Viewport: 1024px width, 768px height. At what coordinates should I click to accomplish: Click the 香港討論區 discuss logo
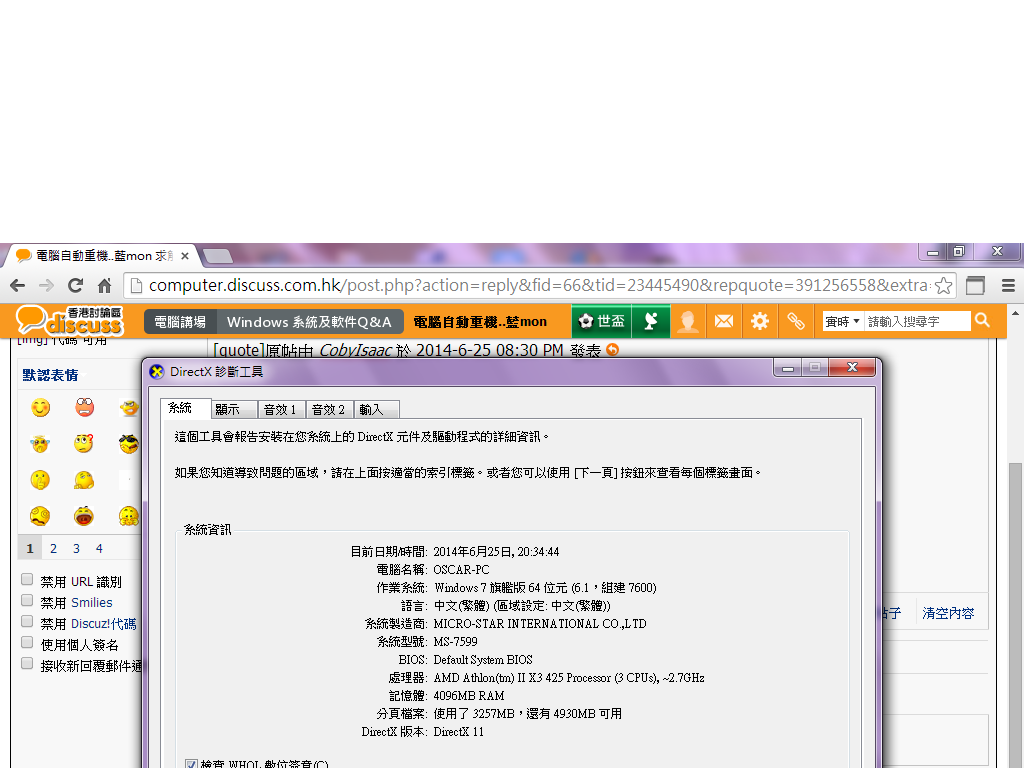[x=69, y=321]
